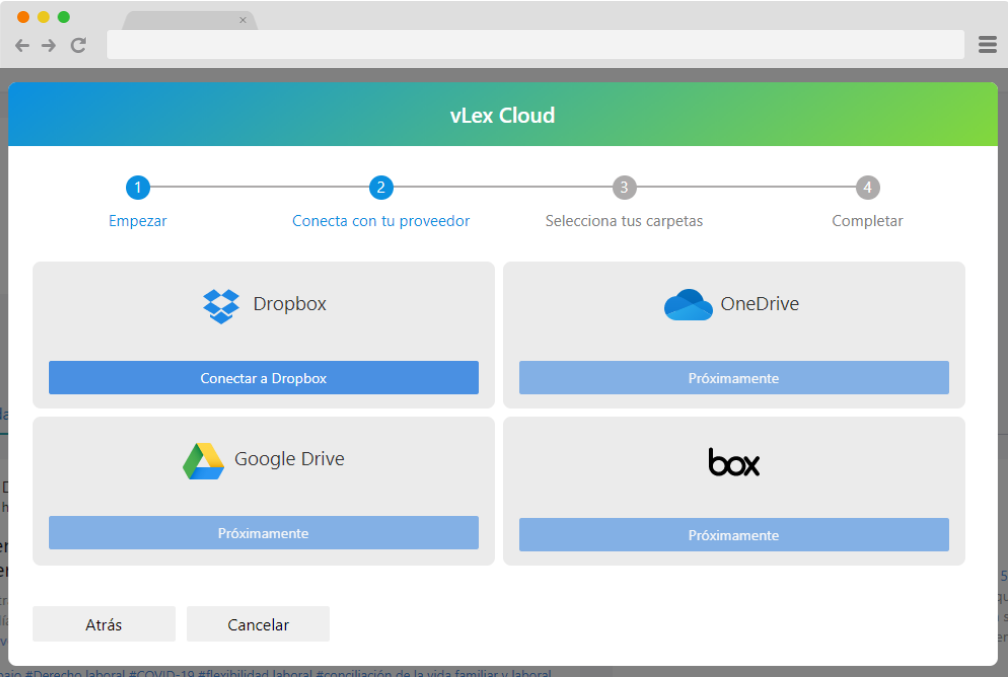Reload the page with the refresh icon
The width and height of the screenshot is (1008, 680).
[78, 45]
